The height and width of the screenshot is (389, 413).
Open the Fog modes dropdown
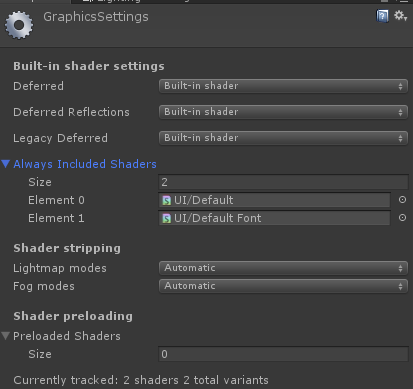[283, 286]
